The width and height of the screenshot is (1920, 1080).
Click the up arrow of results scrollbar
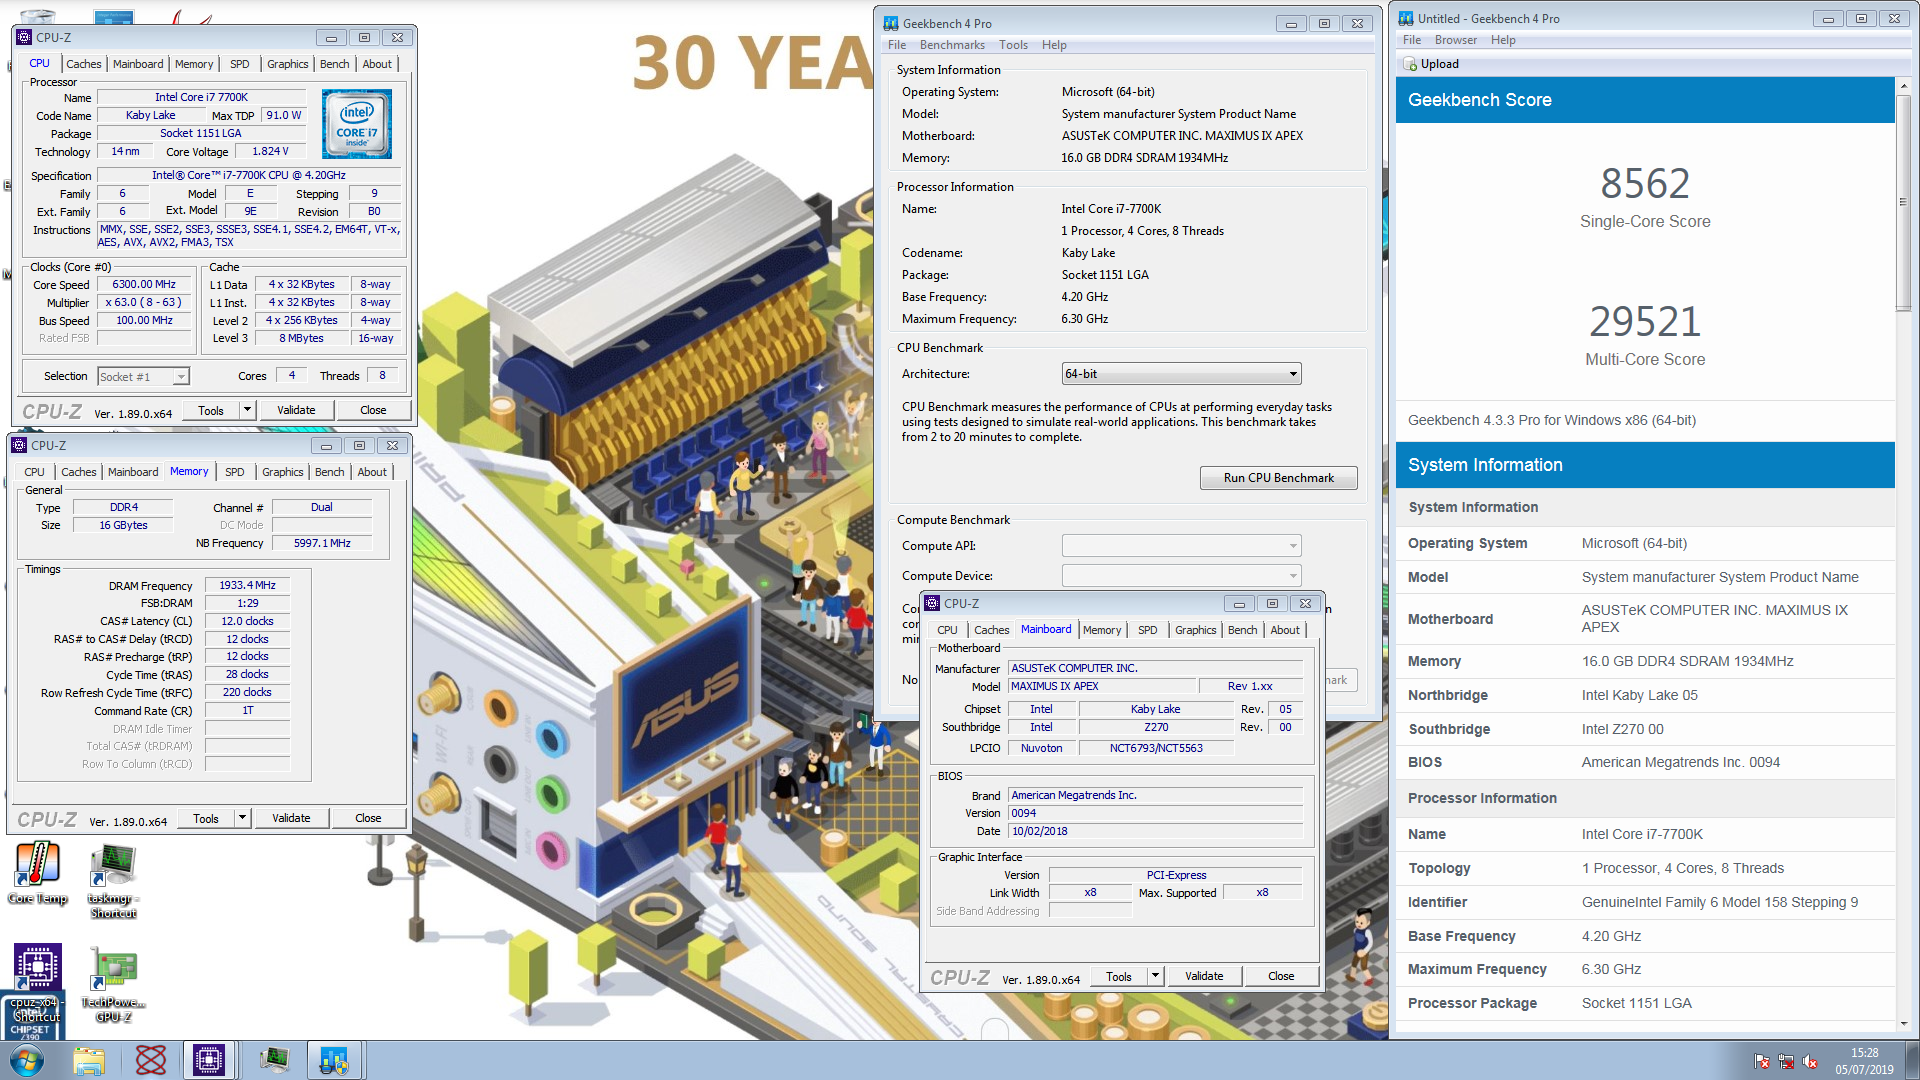coord(1903,86)
